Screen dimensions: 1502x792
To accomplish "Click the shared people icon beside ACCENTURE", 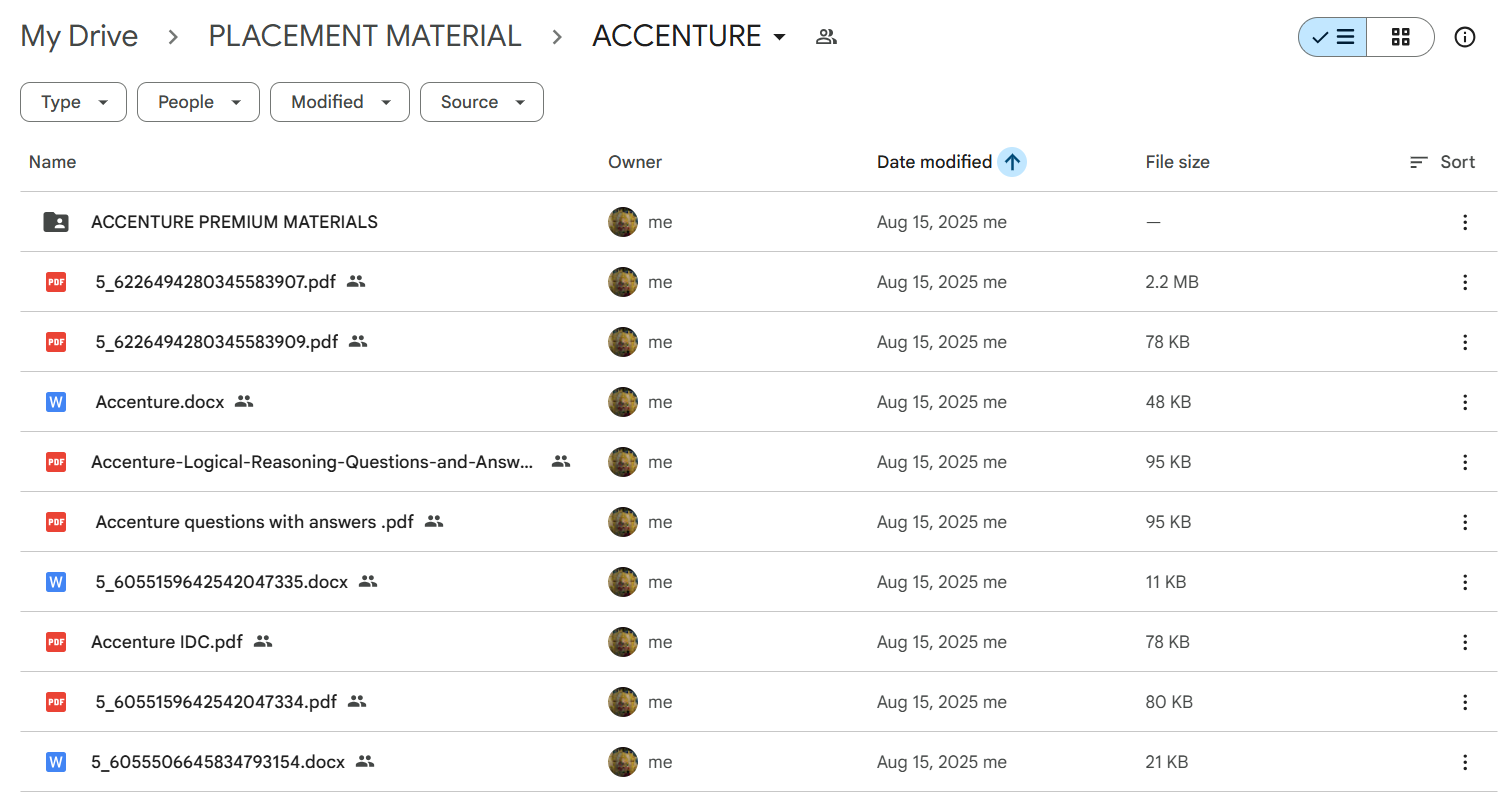I will [x=826, y=37].
